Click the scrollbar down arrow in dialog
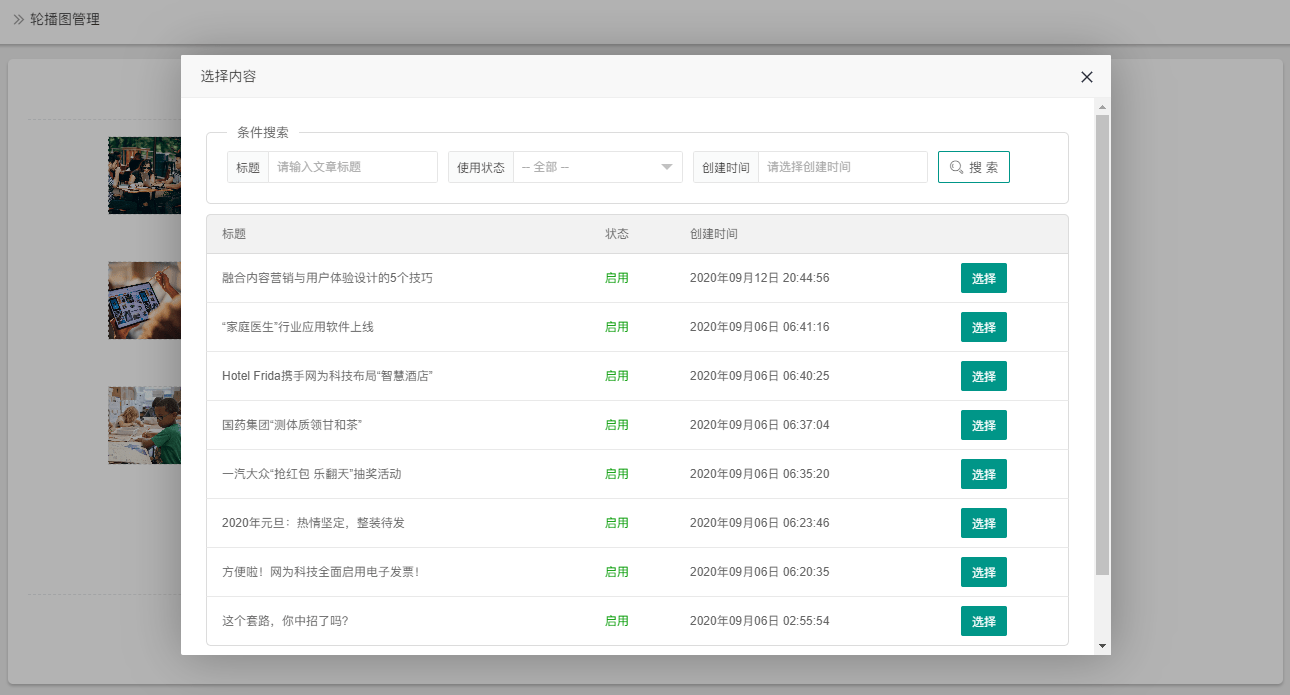This screenshot has height=695, width=1290. (1103, 647)
